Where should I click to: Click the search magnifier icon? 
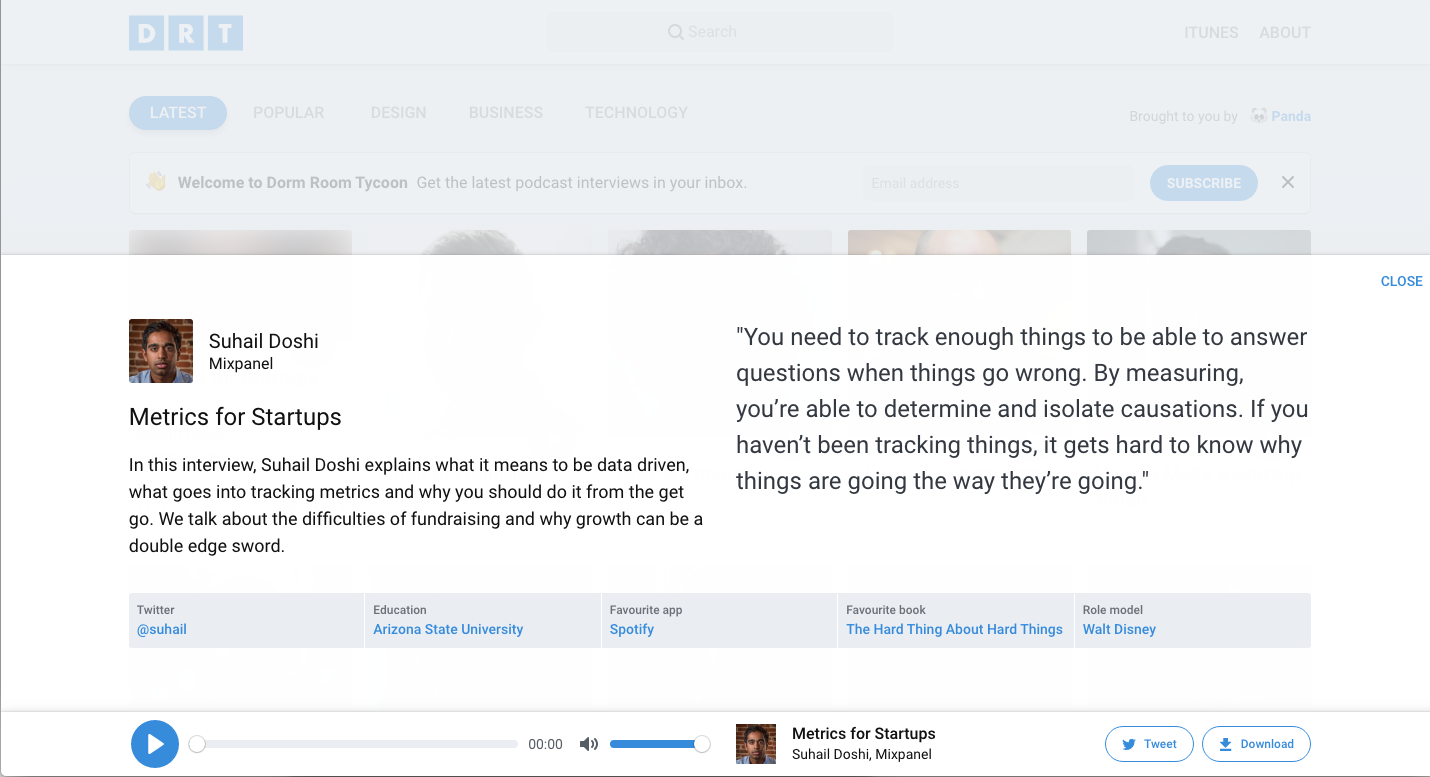coord(676,32)
